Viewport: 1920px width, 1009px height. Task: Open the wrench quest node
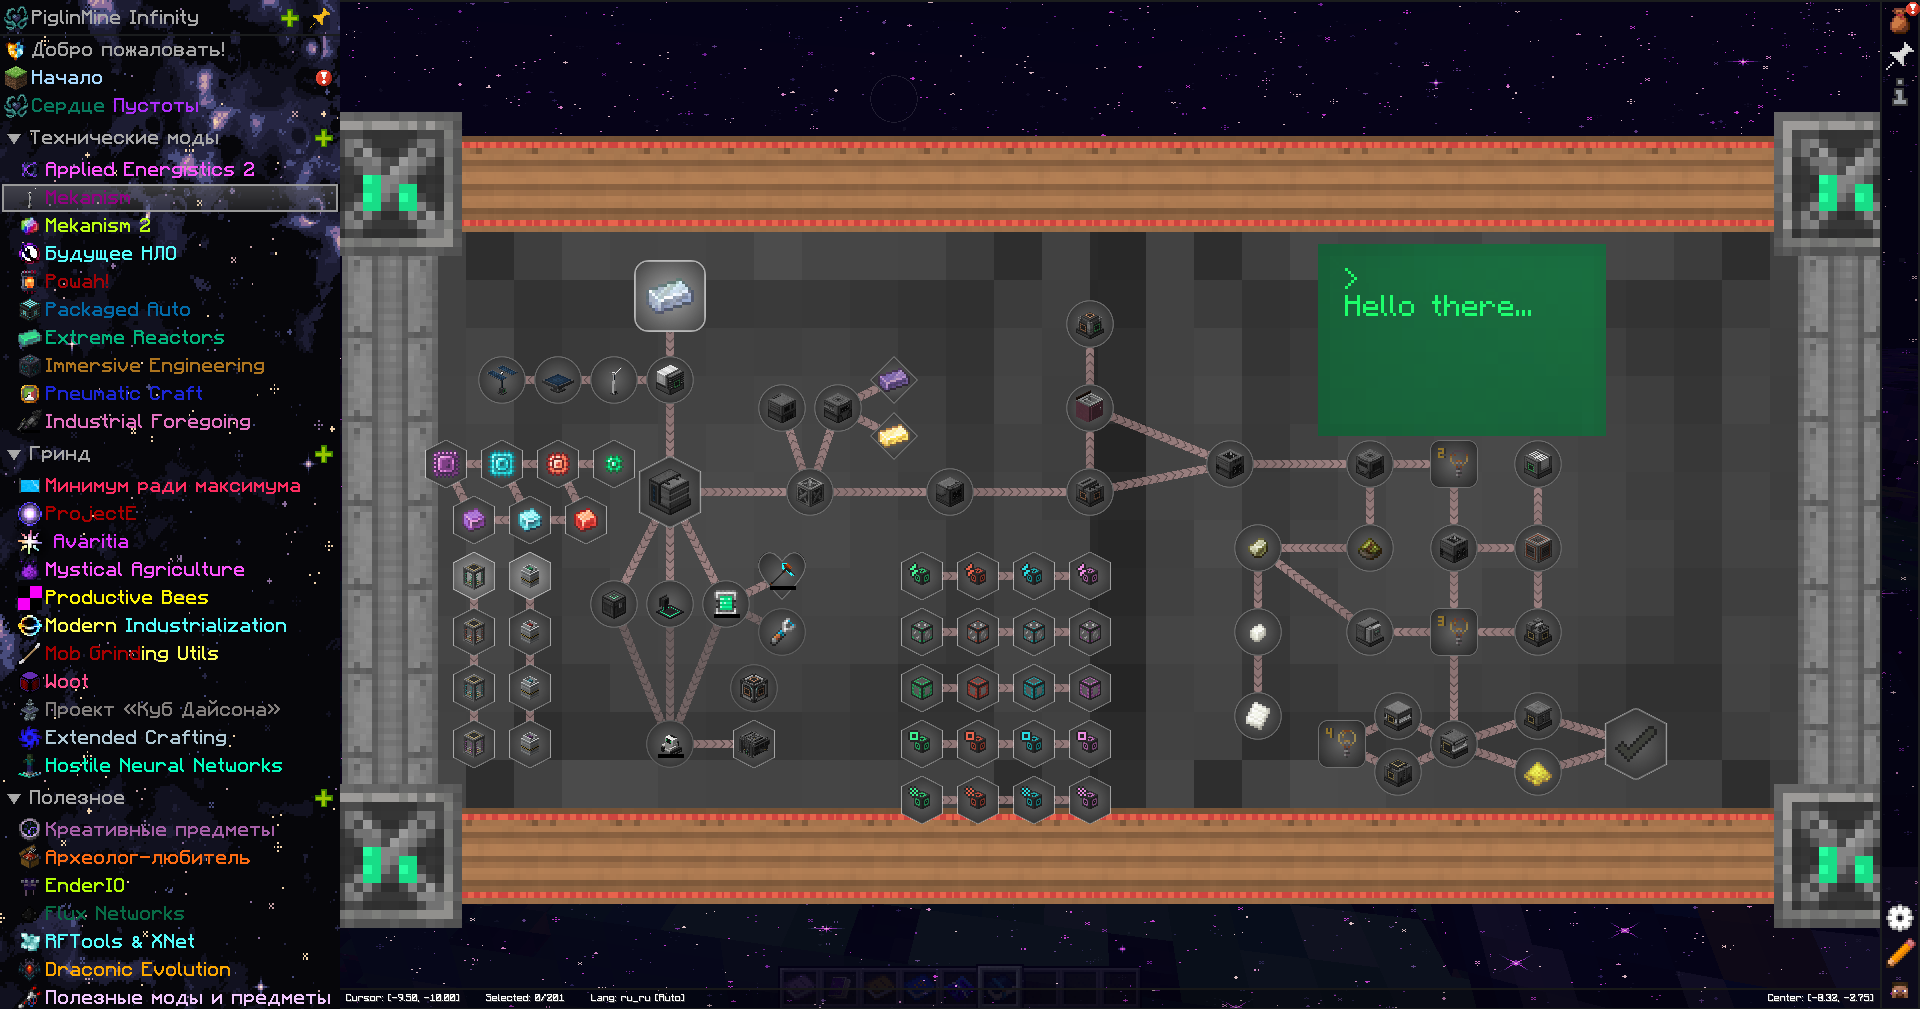(782, 632)
